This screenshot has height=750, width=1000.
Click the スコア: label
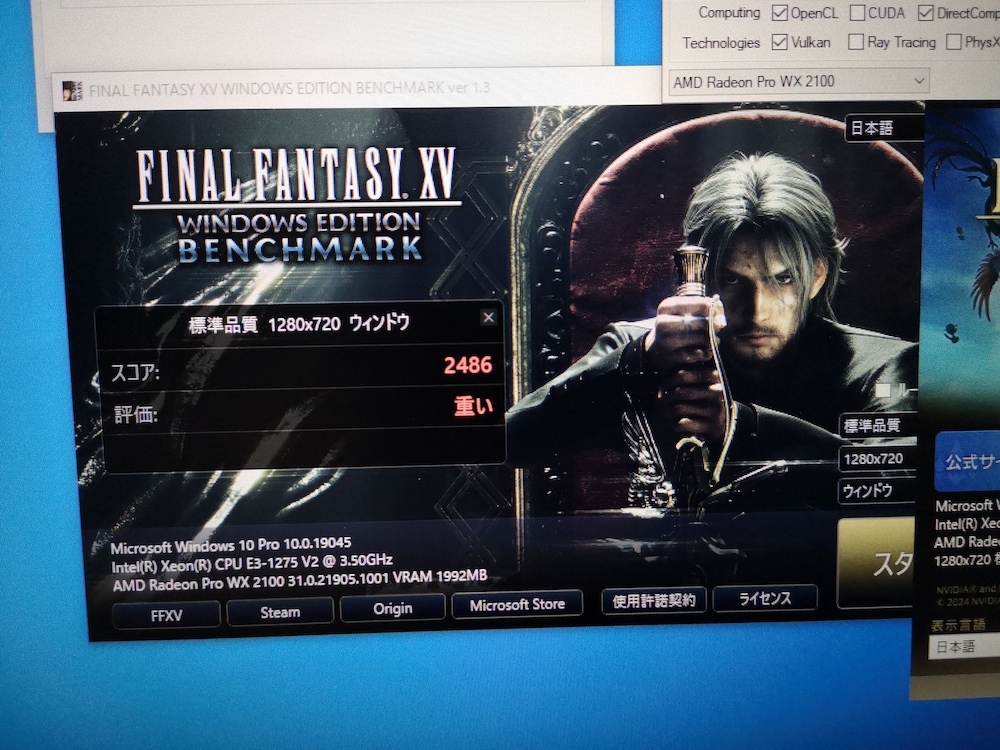135,372
